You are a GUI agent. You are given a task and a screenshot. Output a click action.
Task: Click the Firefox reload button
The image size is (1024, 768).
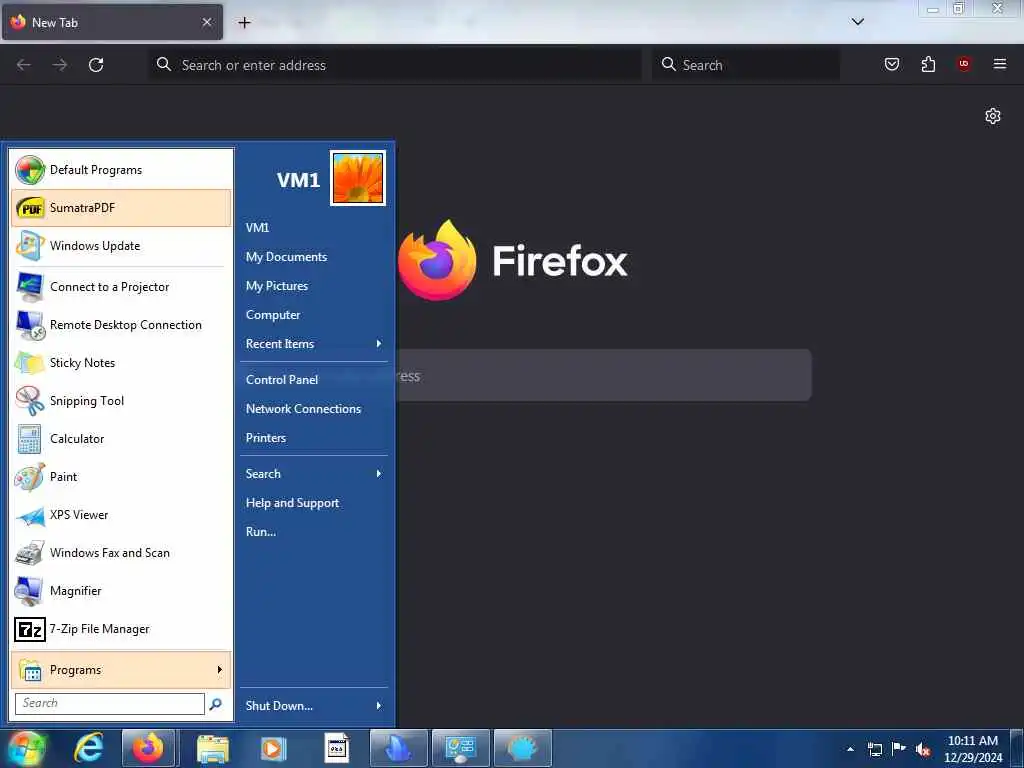(x=96, y=65)
